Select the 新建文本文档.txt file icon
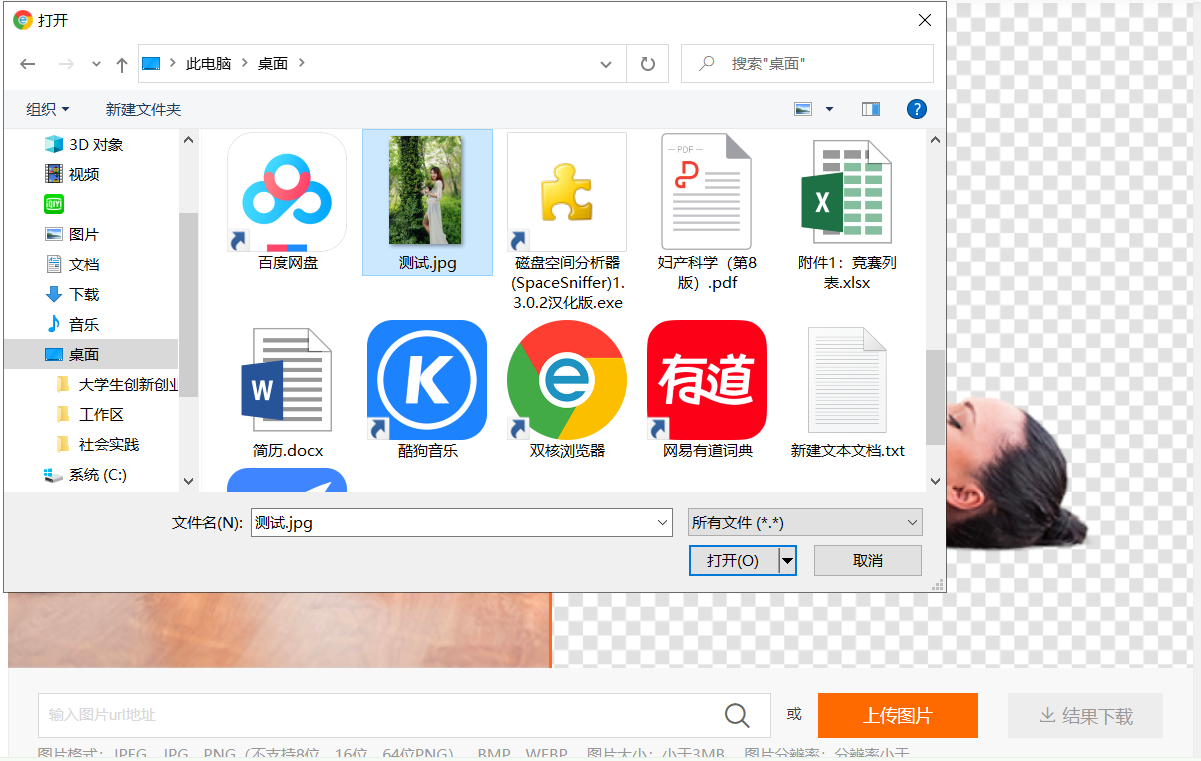The height and width of the screenshot is (761, 1201). tap(847, 380)
